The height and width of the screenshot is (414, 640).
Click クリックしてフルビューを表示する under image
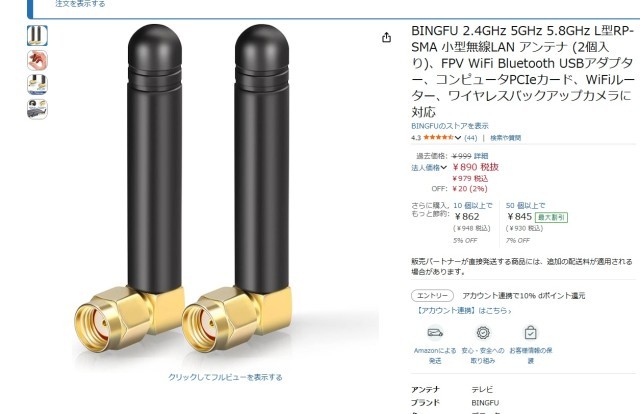pyautogui.click(x=225, y=377)
